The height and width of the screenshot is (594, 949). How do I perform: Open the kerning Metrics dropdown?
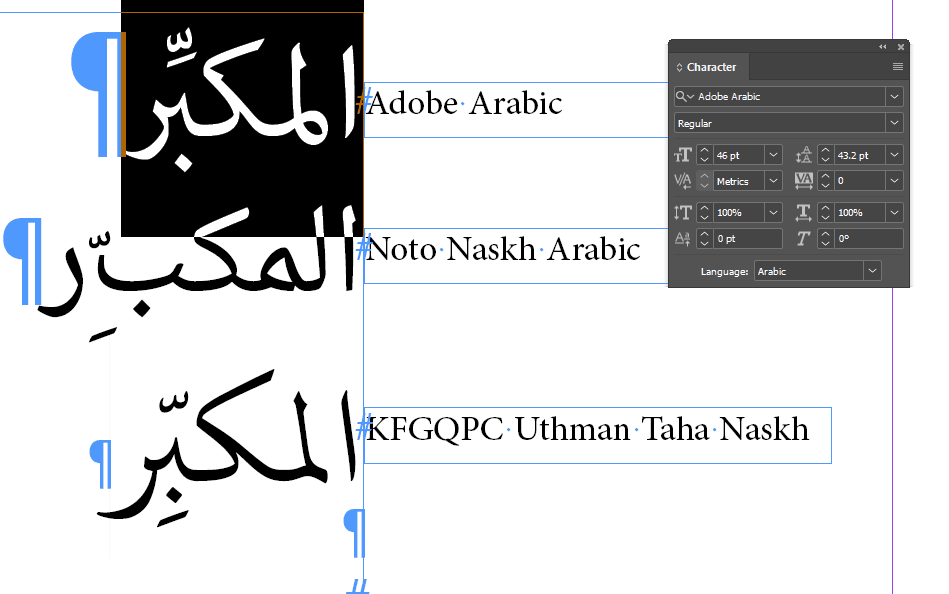tap(773, 180)
